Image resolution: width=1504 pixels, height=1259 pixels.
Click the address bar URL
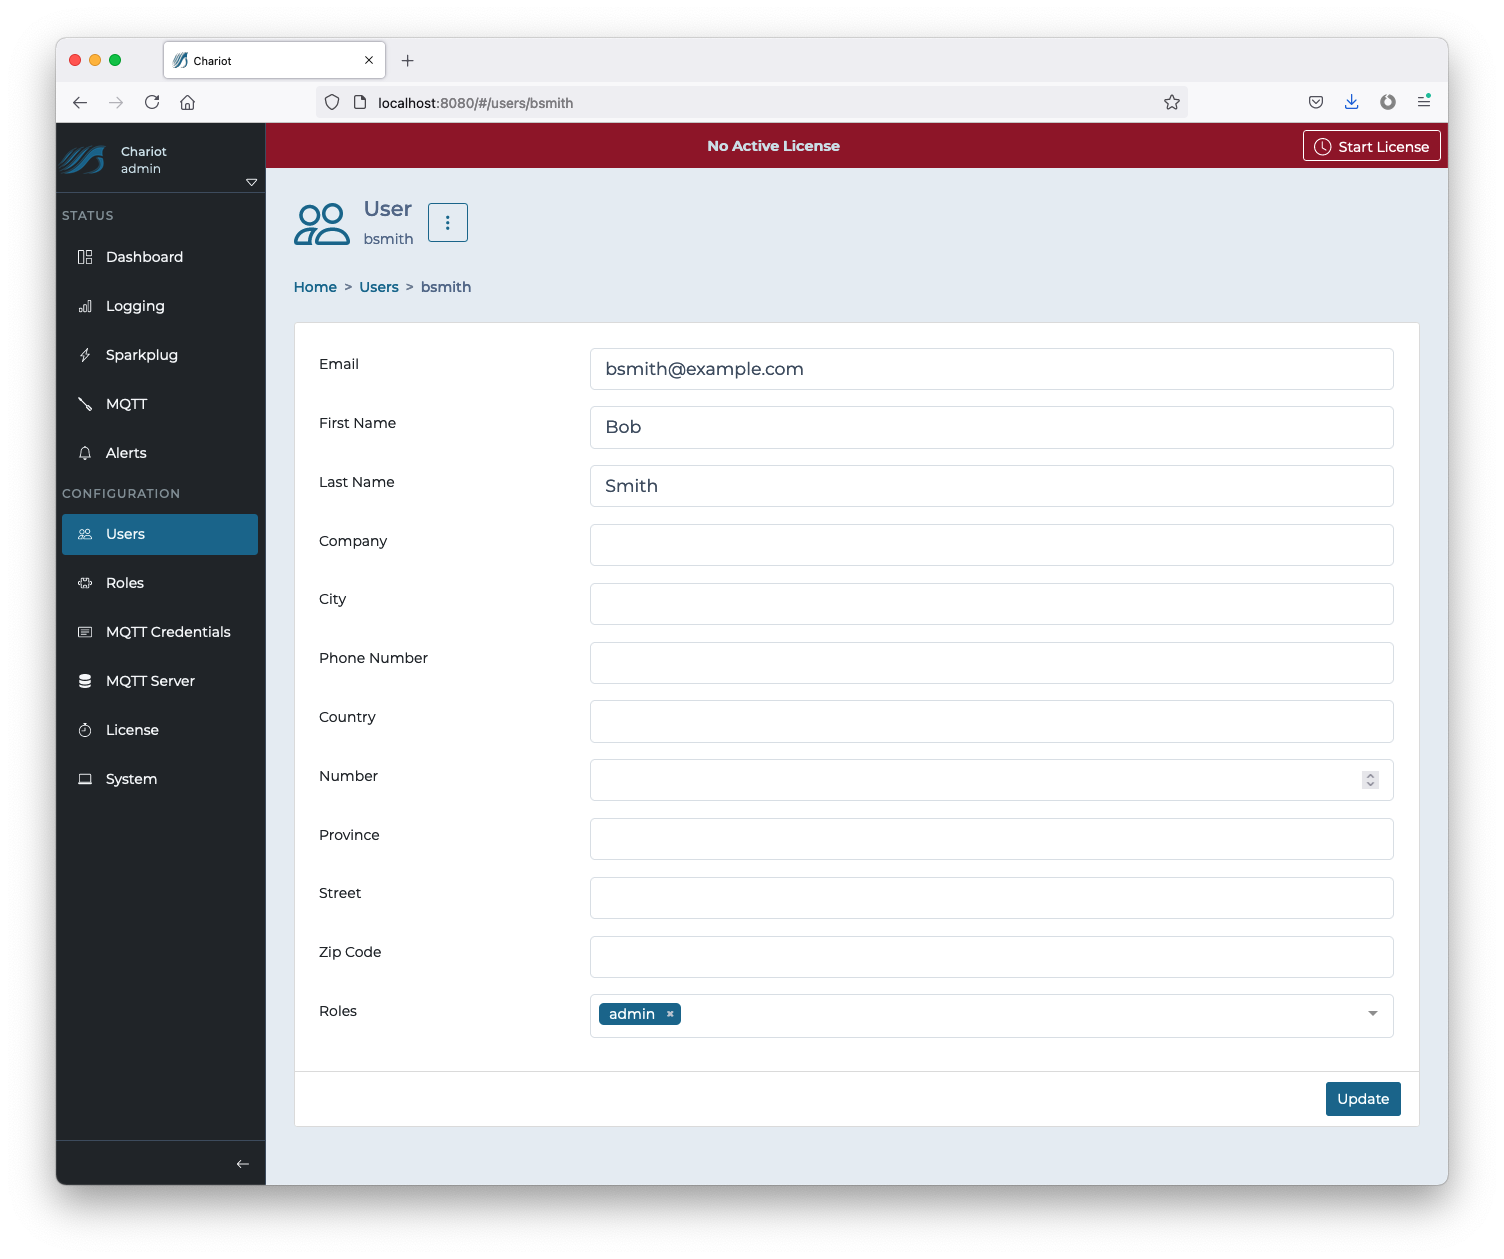pos(475,103)
